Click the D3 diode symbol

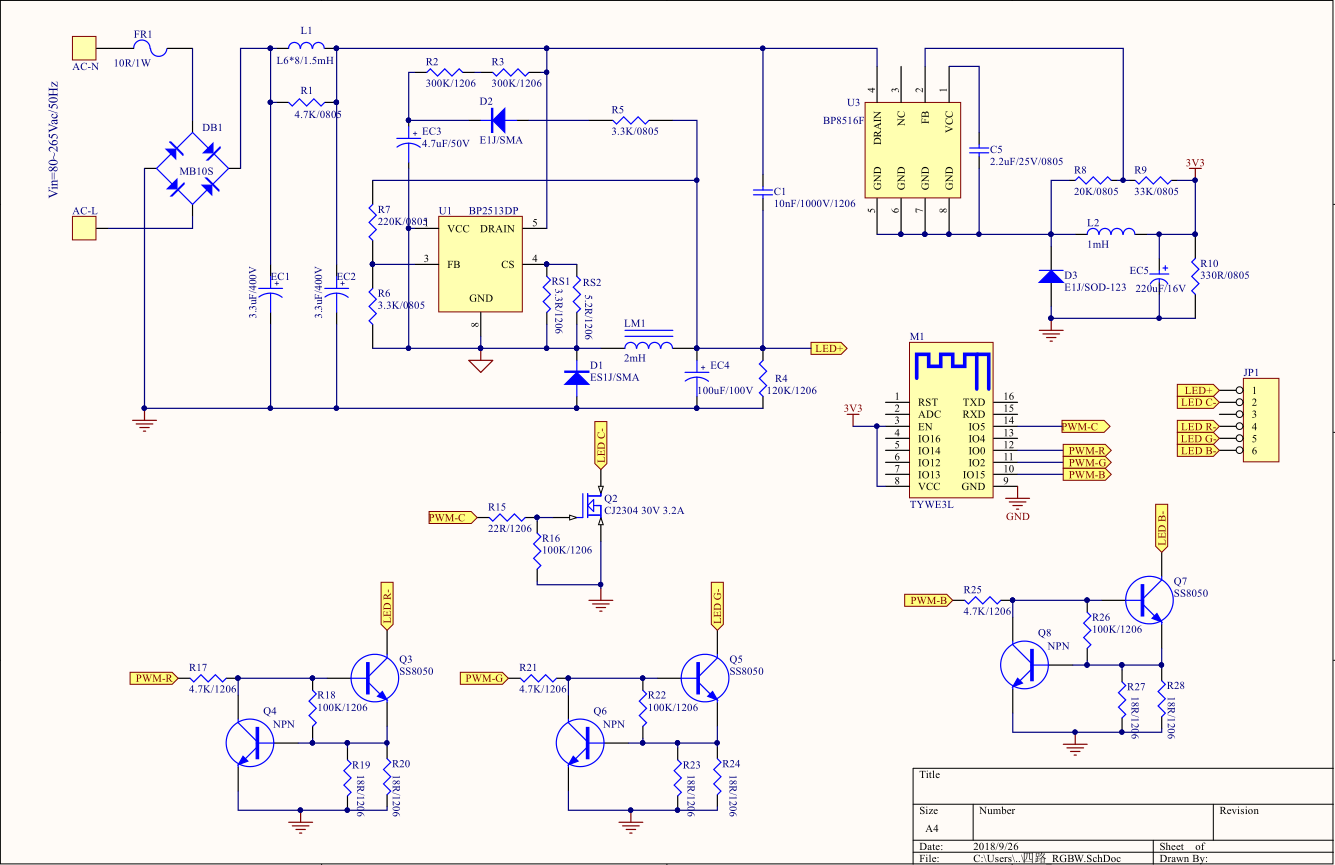[1050, 276]
